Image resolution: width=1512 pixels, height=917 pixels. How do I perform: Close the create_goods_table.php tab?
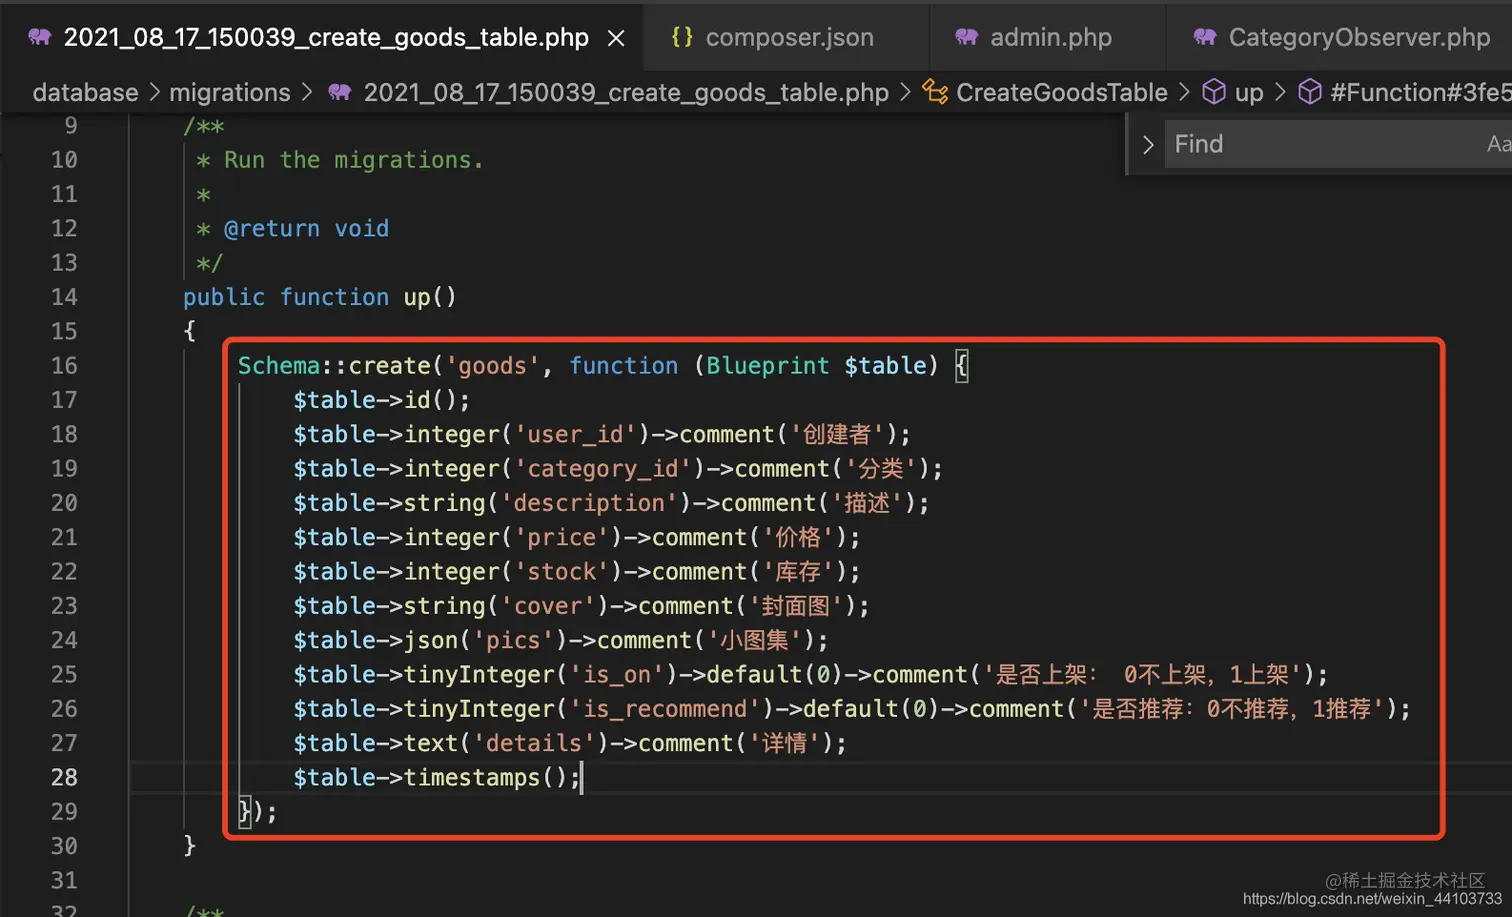[x=616, y=38]
